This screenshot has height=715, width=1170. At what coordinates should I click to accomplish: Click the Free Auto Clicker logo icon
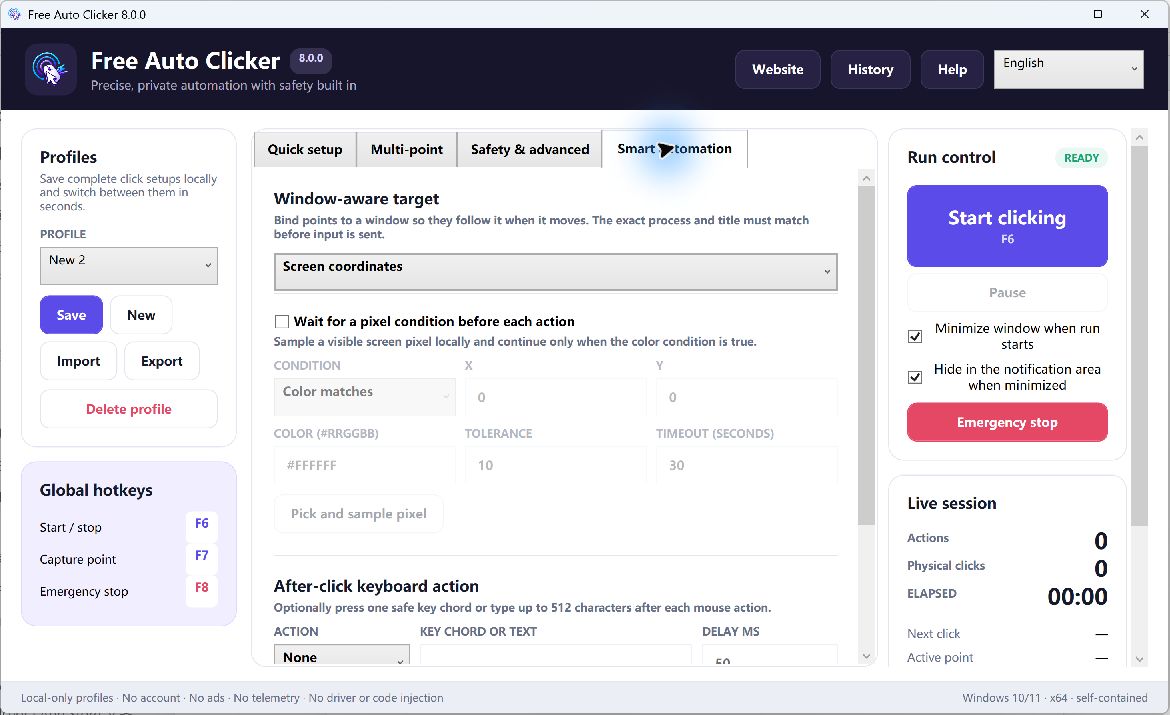click(x=50, y=69)
